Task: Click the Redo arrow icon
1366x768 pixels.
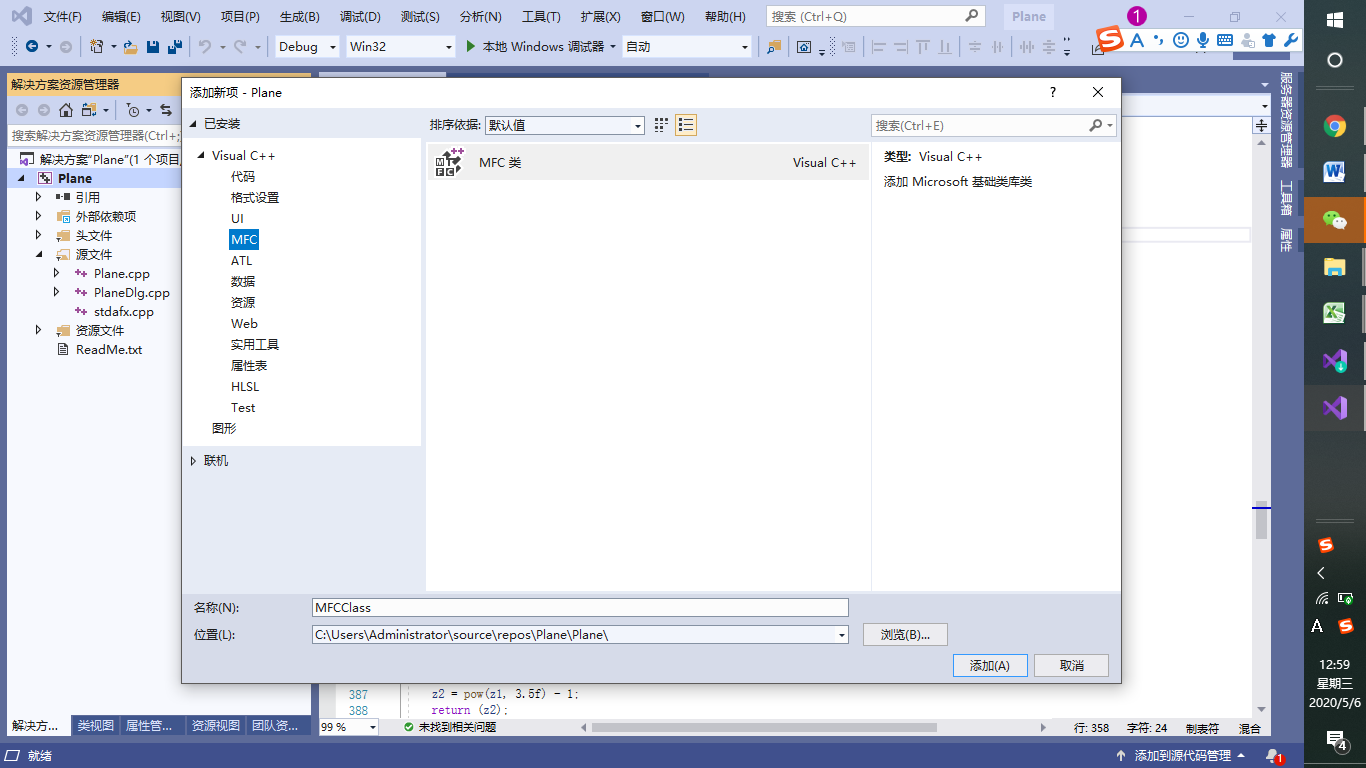Action: coord(240,47)
